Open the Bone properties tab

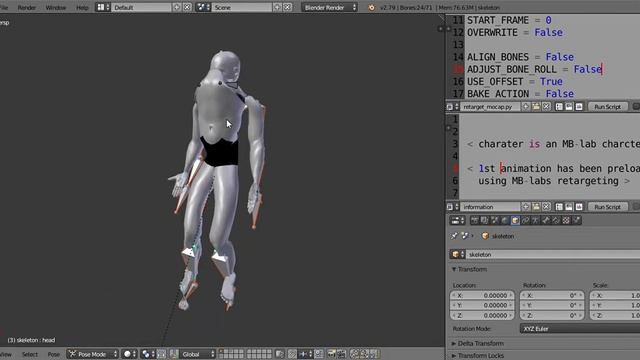pos(545,220)
